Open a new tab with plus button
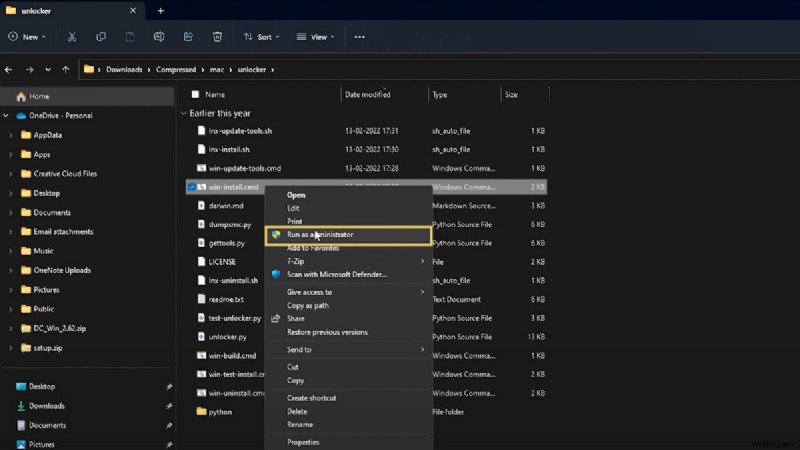Viewport: 800px width, 450px height. coord(161,11)
